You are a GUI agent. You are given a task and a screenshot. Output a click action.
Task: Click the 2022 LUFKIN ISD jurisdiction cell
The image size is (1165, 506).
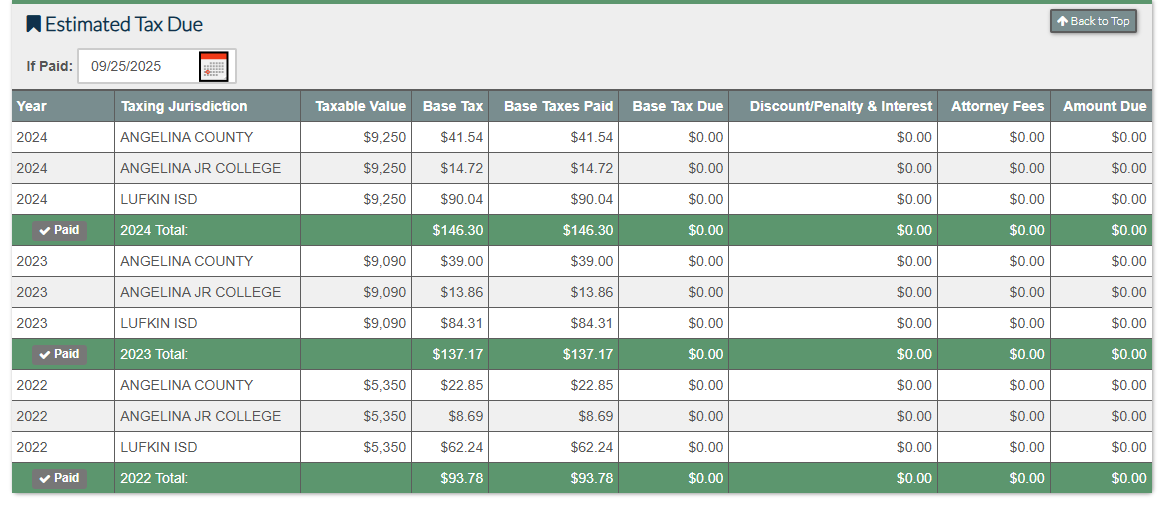pyautogui.click(x=158, y=447)
